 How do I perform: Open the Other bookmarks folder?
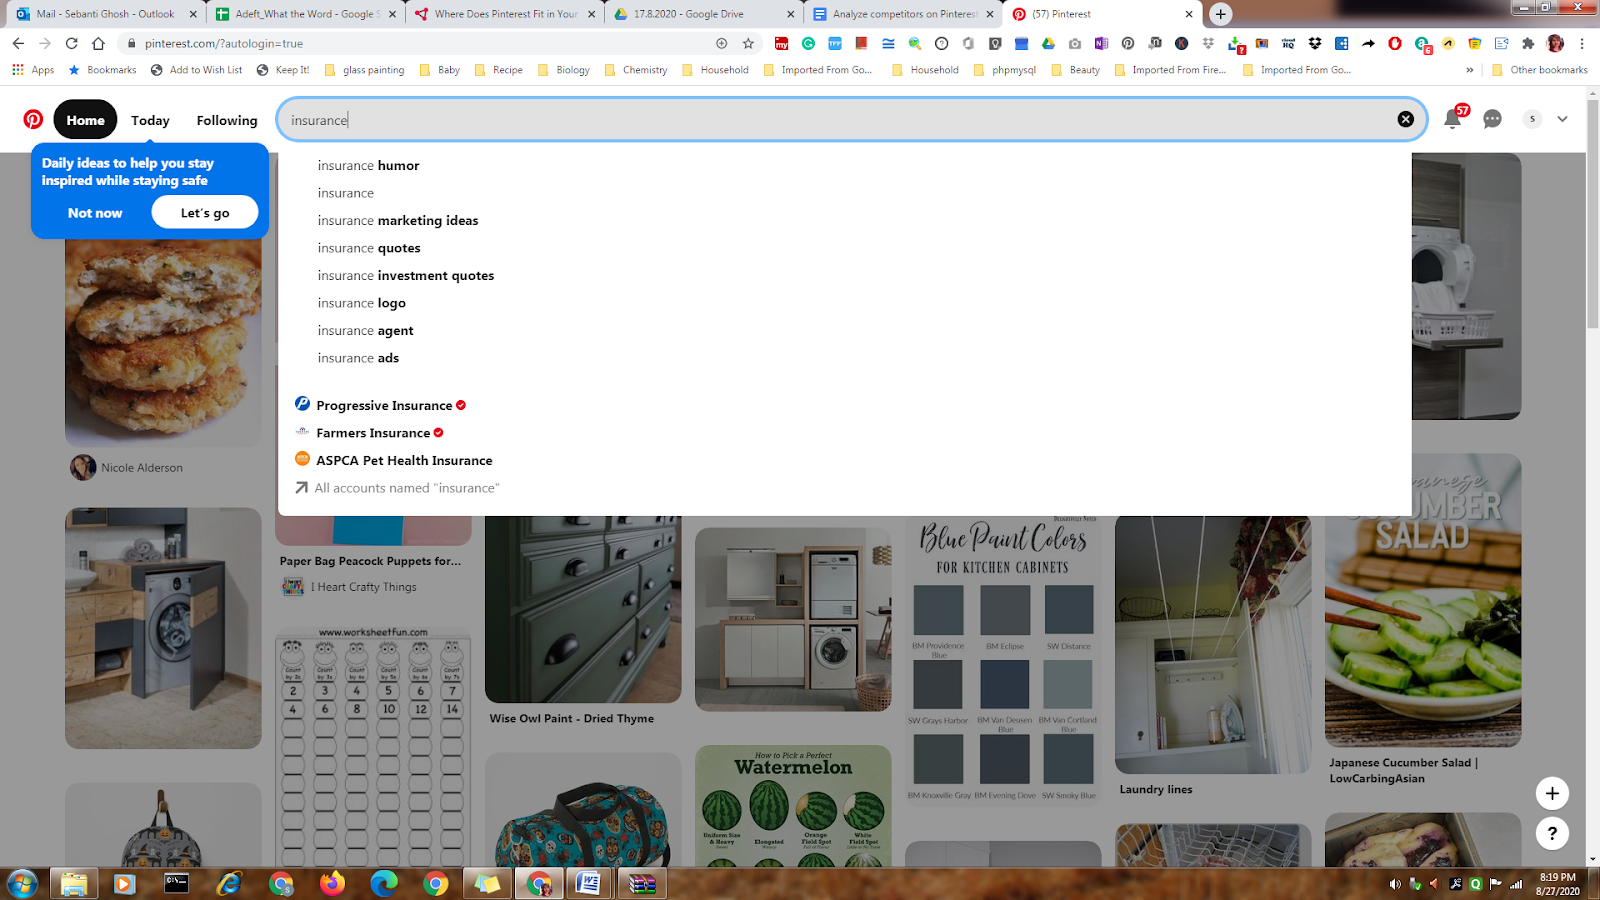[x=1539, y=70]
